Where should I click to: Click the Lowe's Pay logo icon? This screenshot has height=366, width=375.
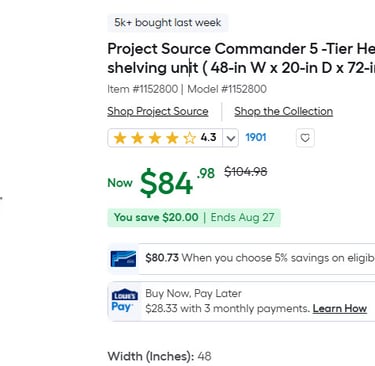pyautogui.click(x=124, y=300)
